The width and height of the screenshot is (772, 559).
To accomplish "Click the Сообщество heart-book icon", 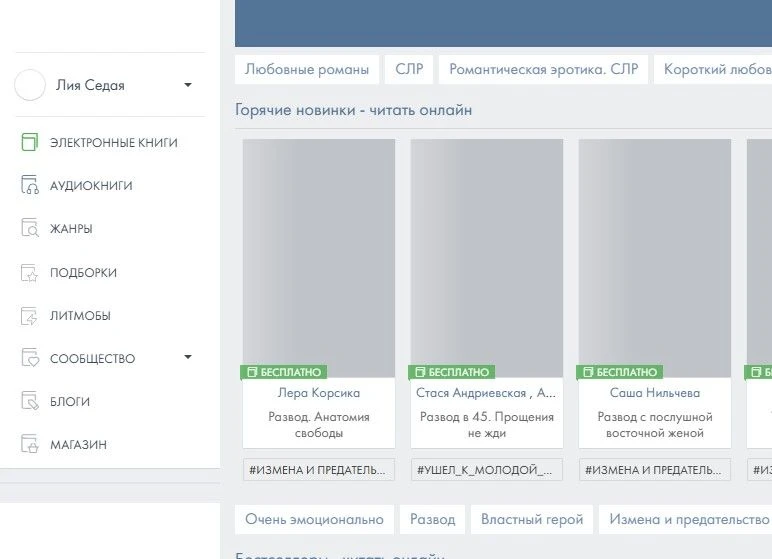I will (30, 358).
